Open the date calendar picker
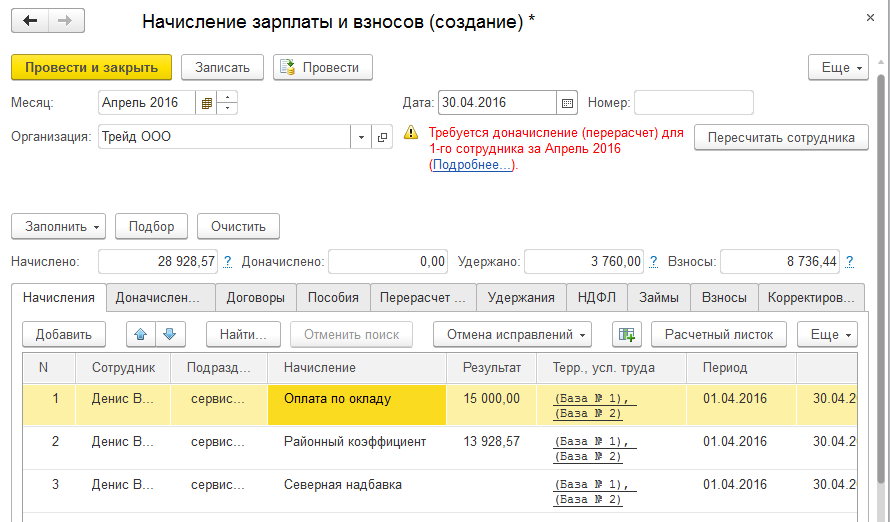 pyautogui.click(x=568, y=103)
